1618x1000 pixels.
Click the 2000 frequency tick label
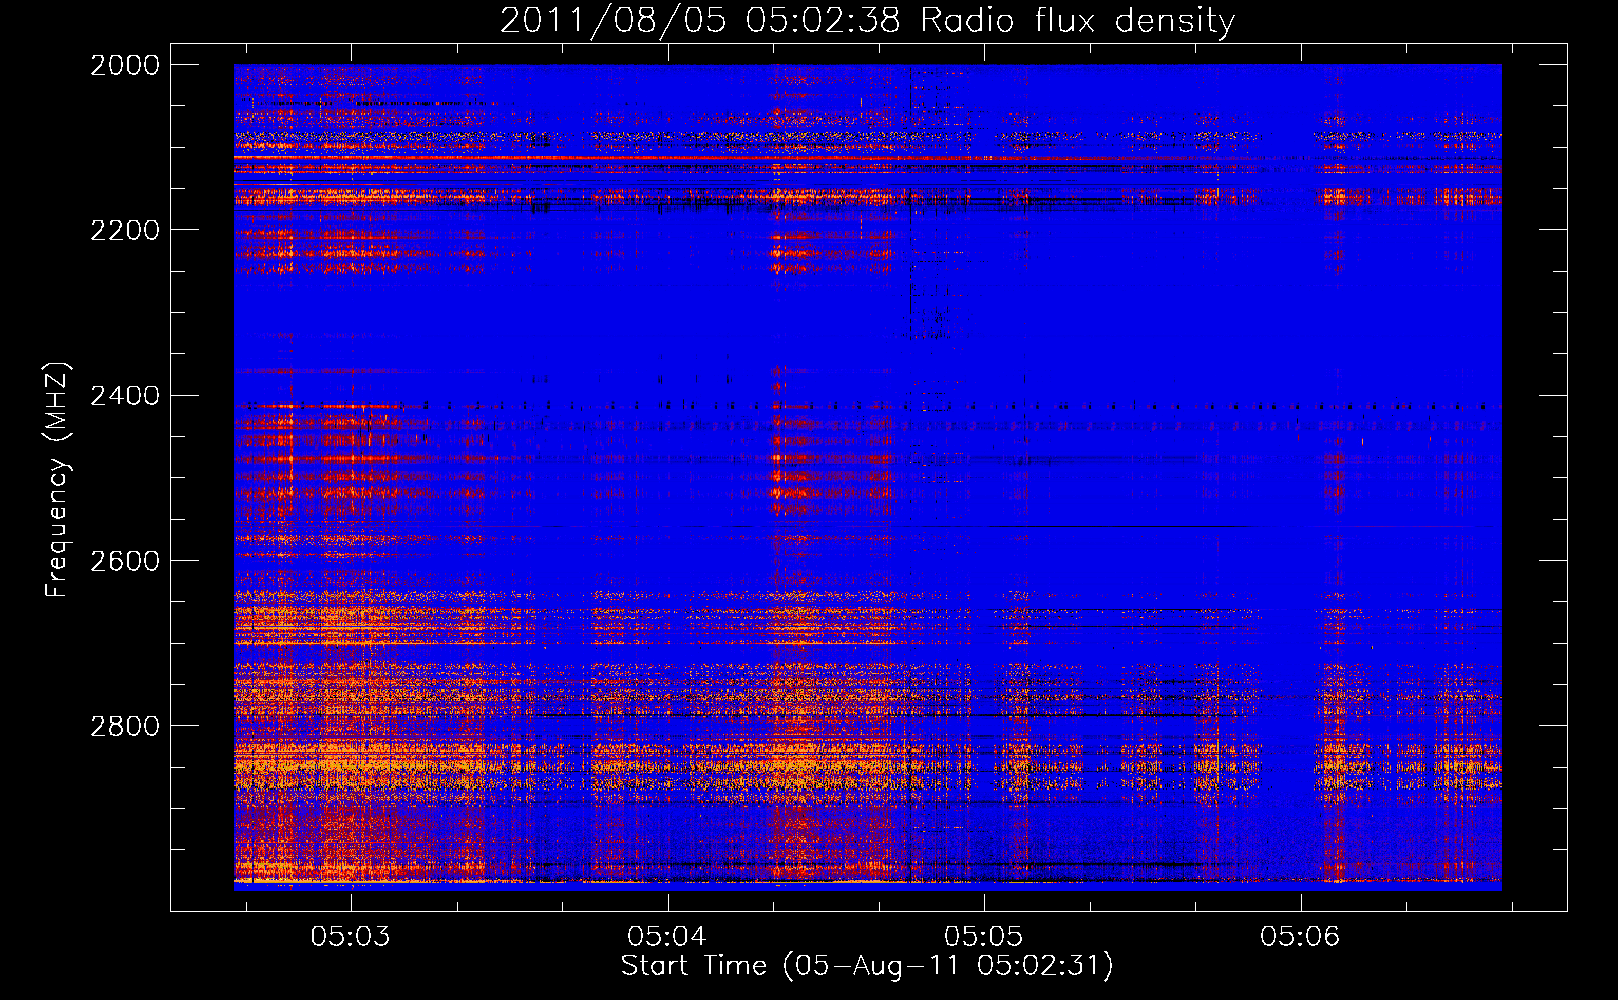tap(125, 65)
